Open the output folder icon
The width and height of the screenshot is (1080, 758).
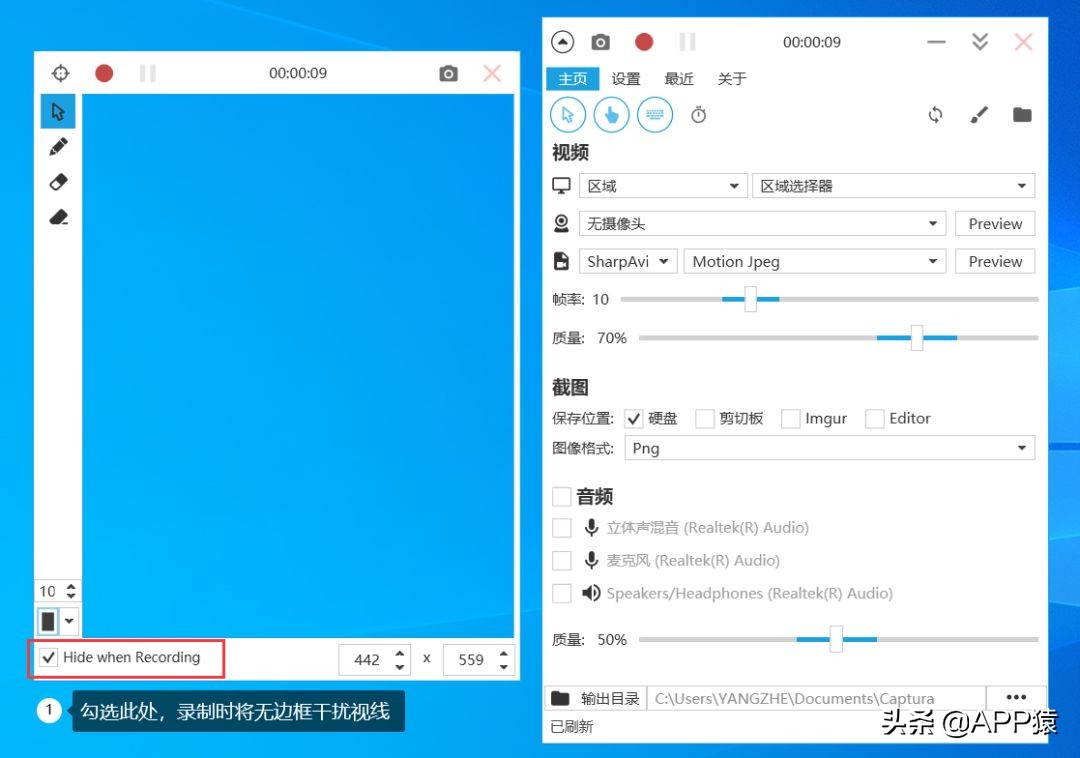pyautogui.click(x=1022, y=114)
